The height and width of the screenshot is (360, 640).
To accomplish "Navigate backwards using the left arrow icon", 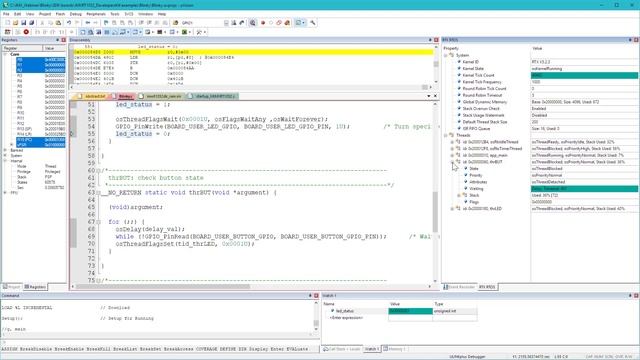I will coord(88,23).
